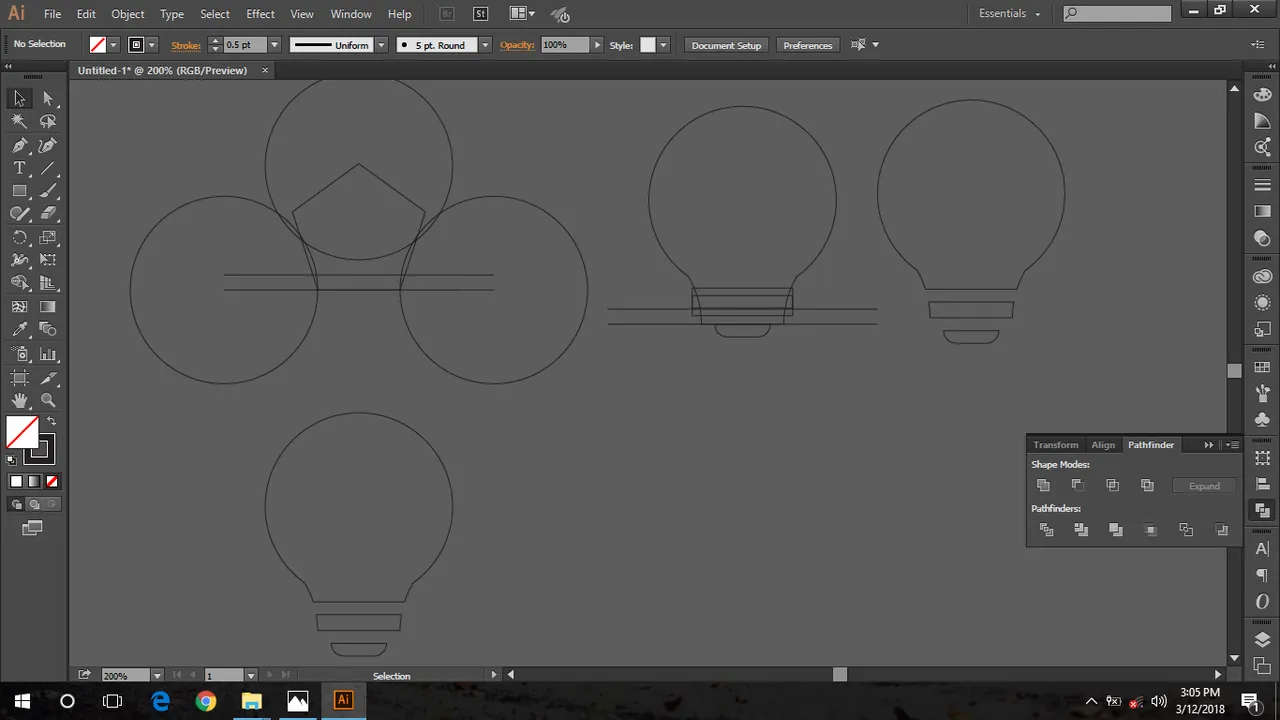Open the Effect menu
Viewport: 1280px width, 720px height.
pyautogui.click(x=260, y=14)
